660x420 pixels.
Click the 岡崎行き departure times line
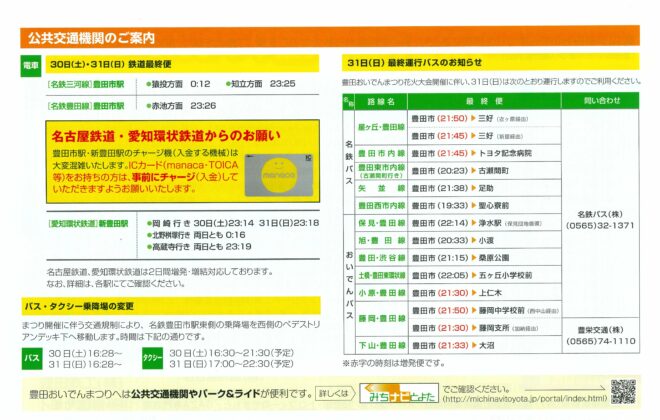click(233, 223)
